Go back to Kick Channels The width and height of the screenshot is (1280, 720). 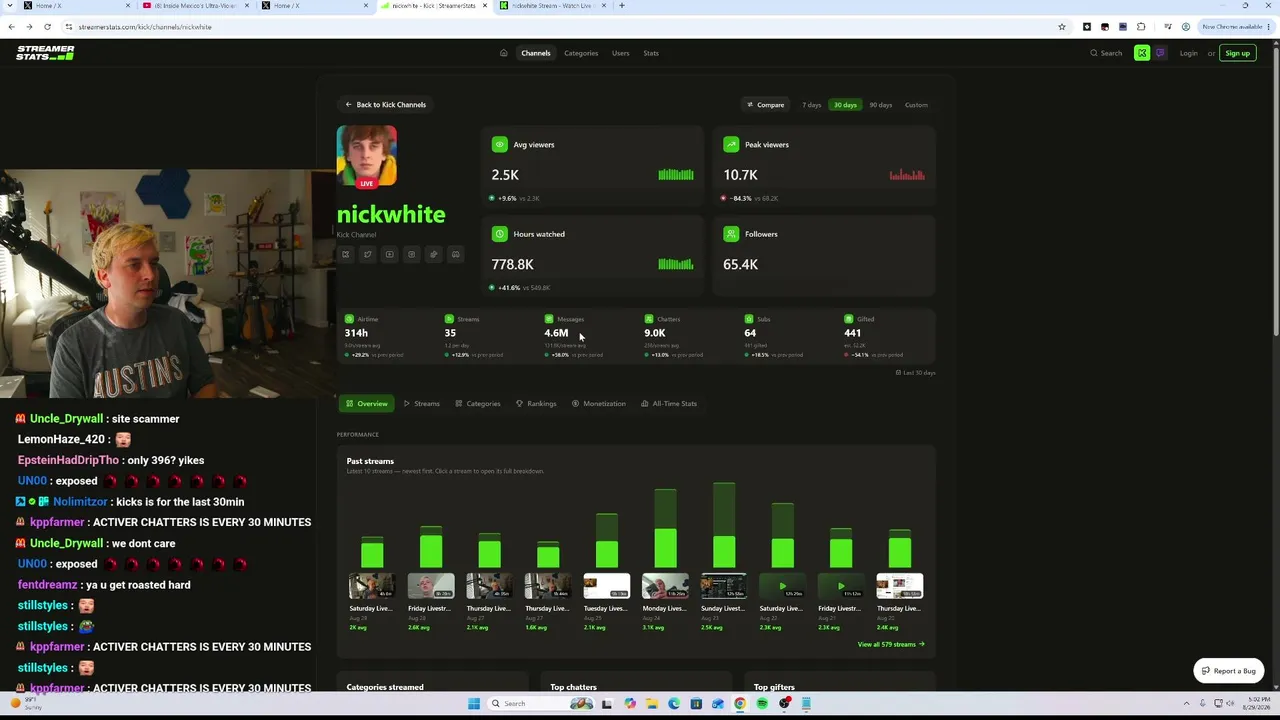386,105
